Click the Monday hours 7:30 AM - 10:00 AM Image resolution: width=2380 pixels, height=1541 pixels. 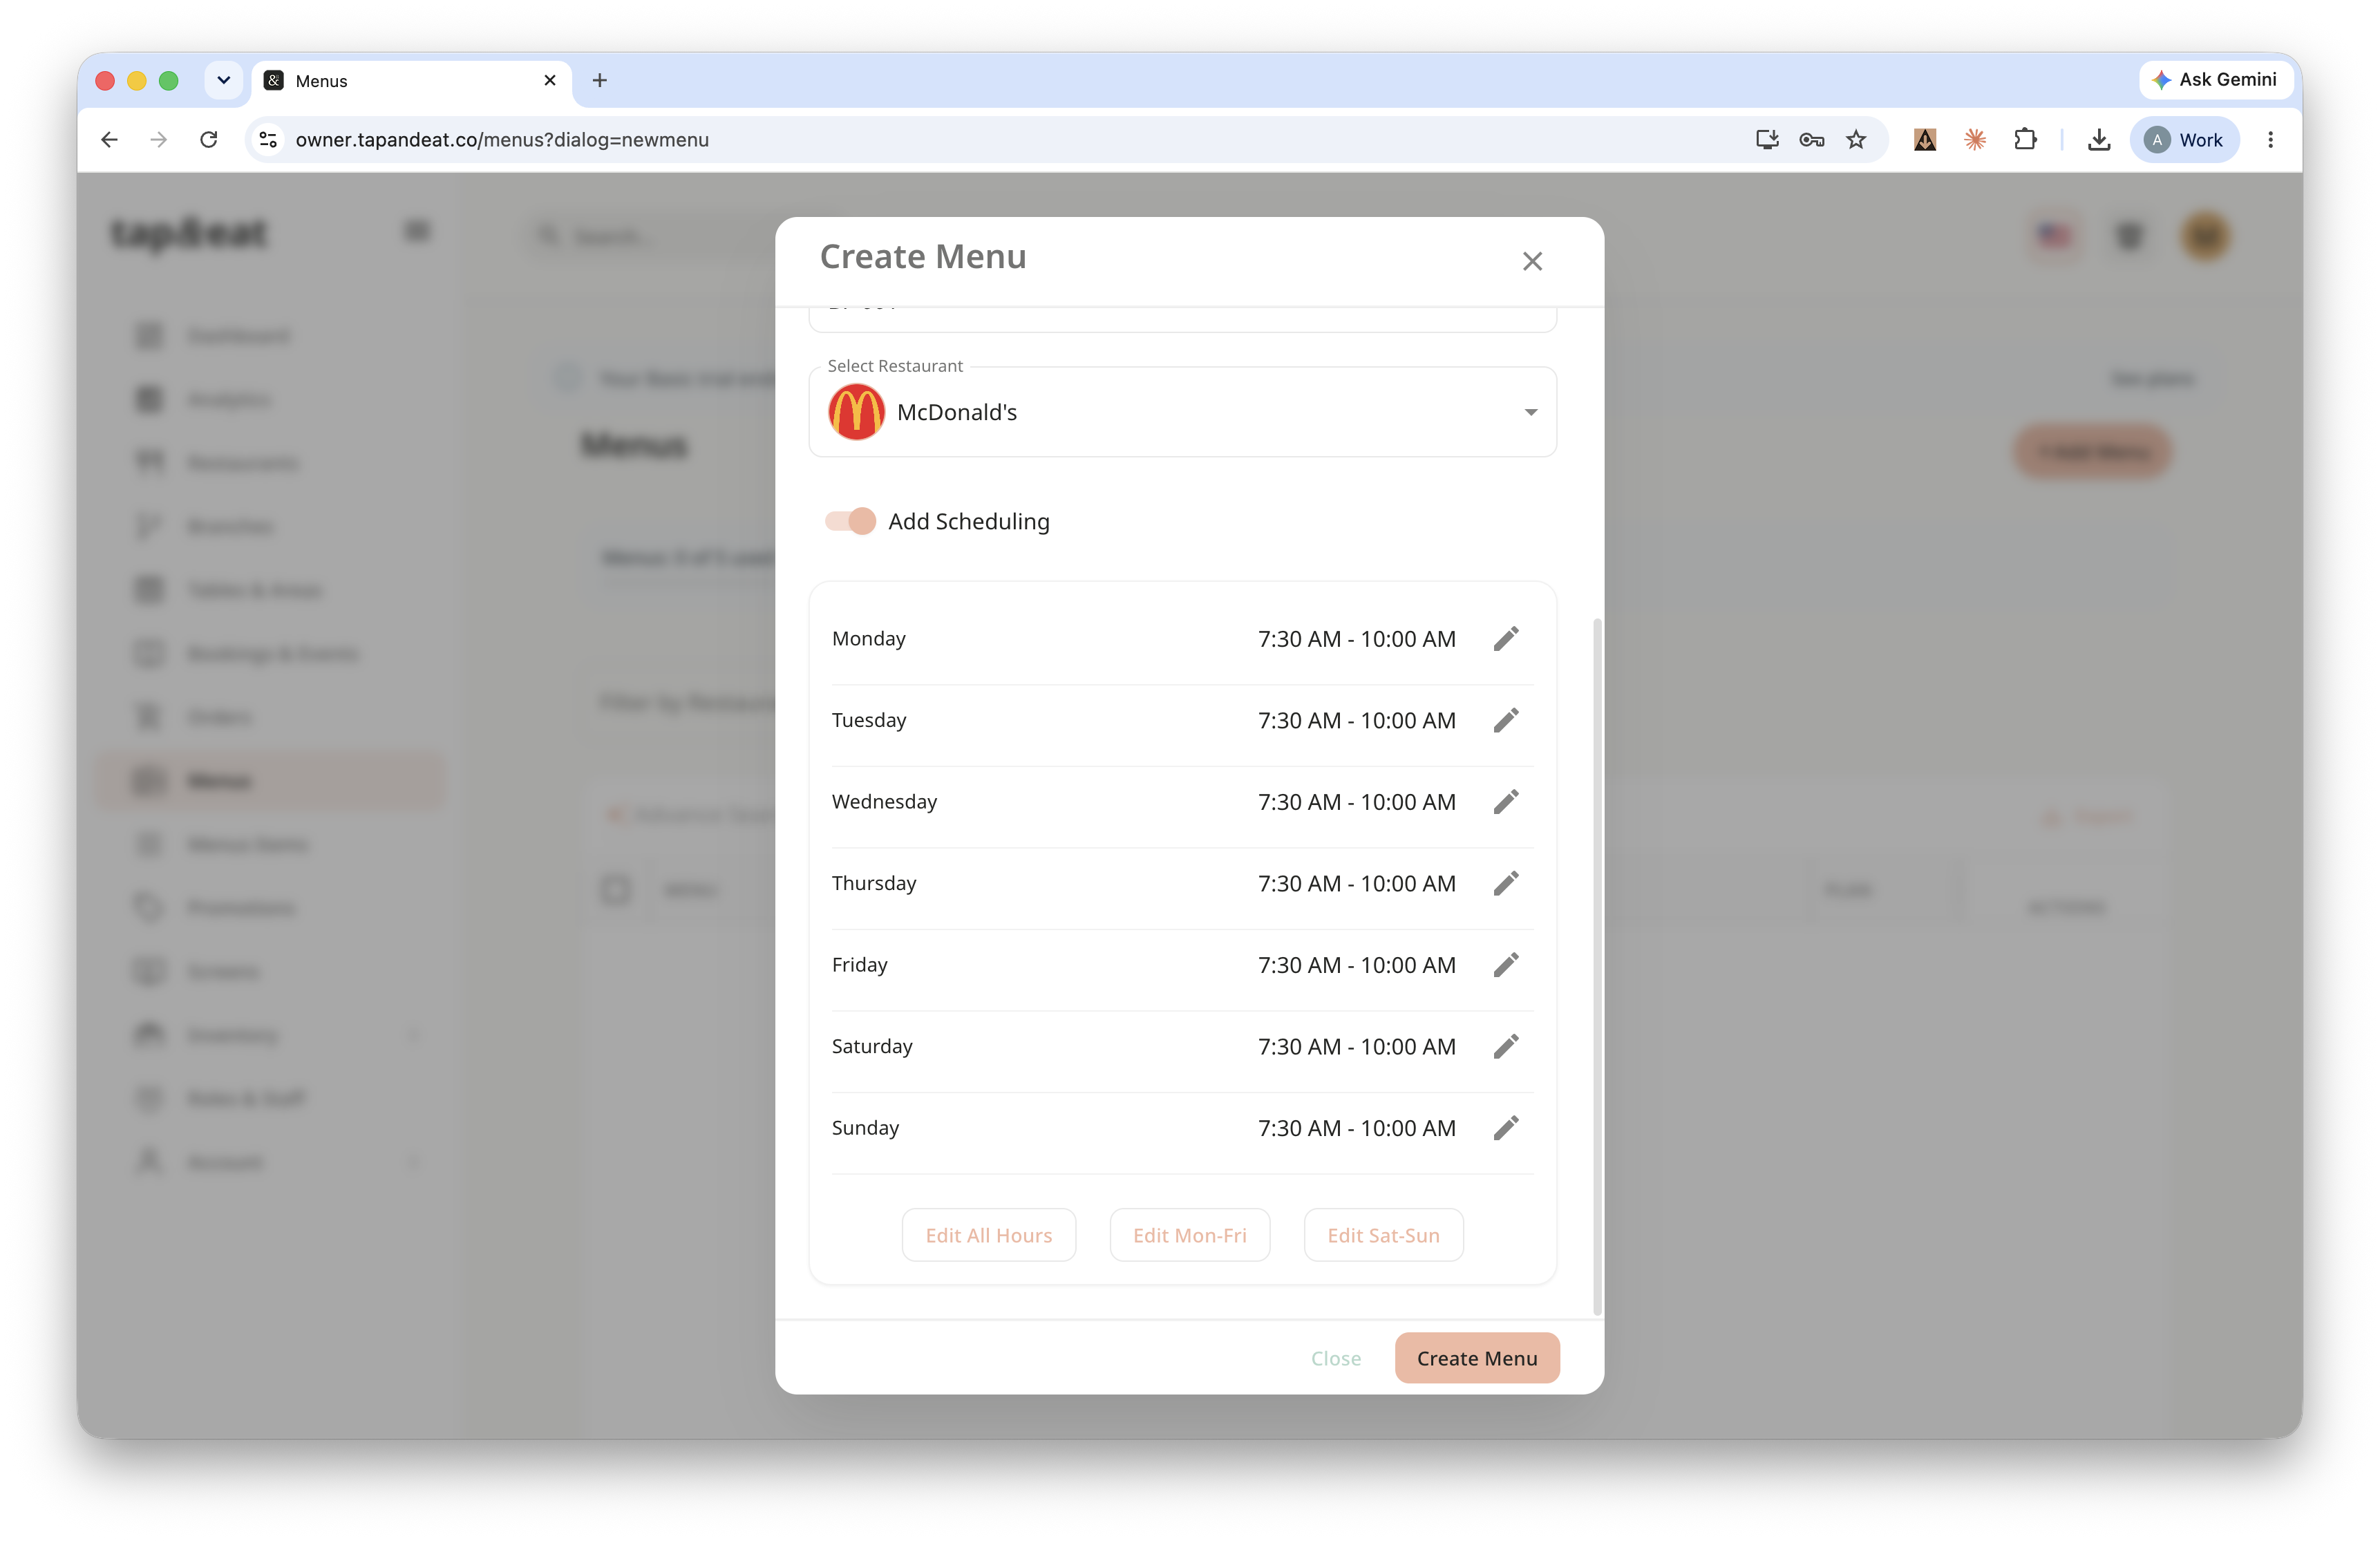[x=1357, y=639]
